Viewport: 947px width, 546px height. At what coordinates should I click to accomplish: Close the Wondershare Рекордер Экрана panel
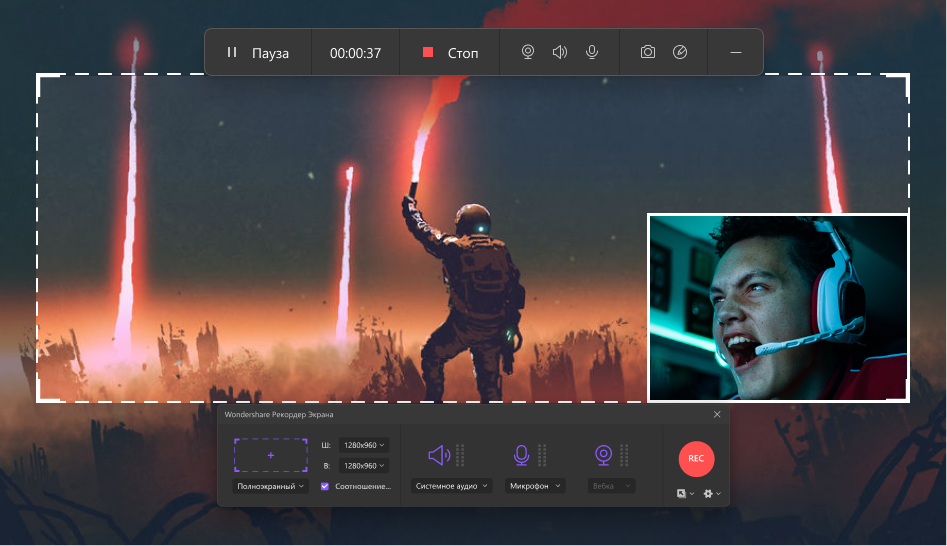coord(717,414)
